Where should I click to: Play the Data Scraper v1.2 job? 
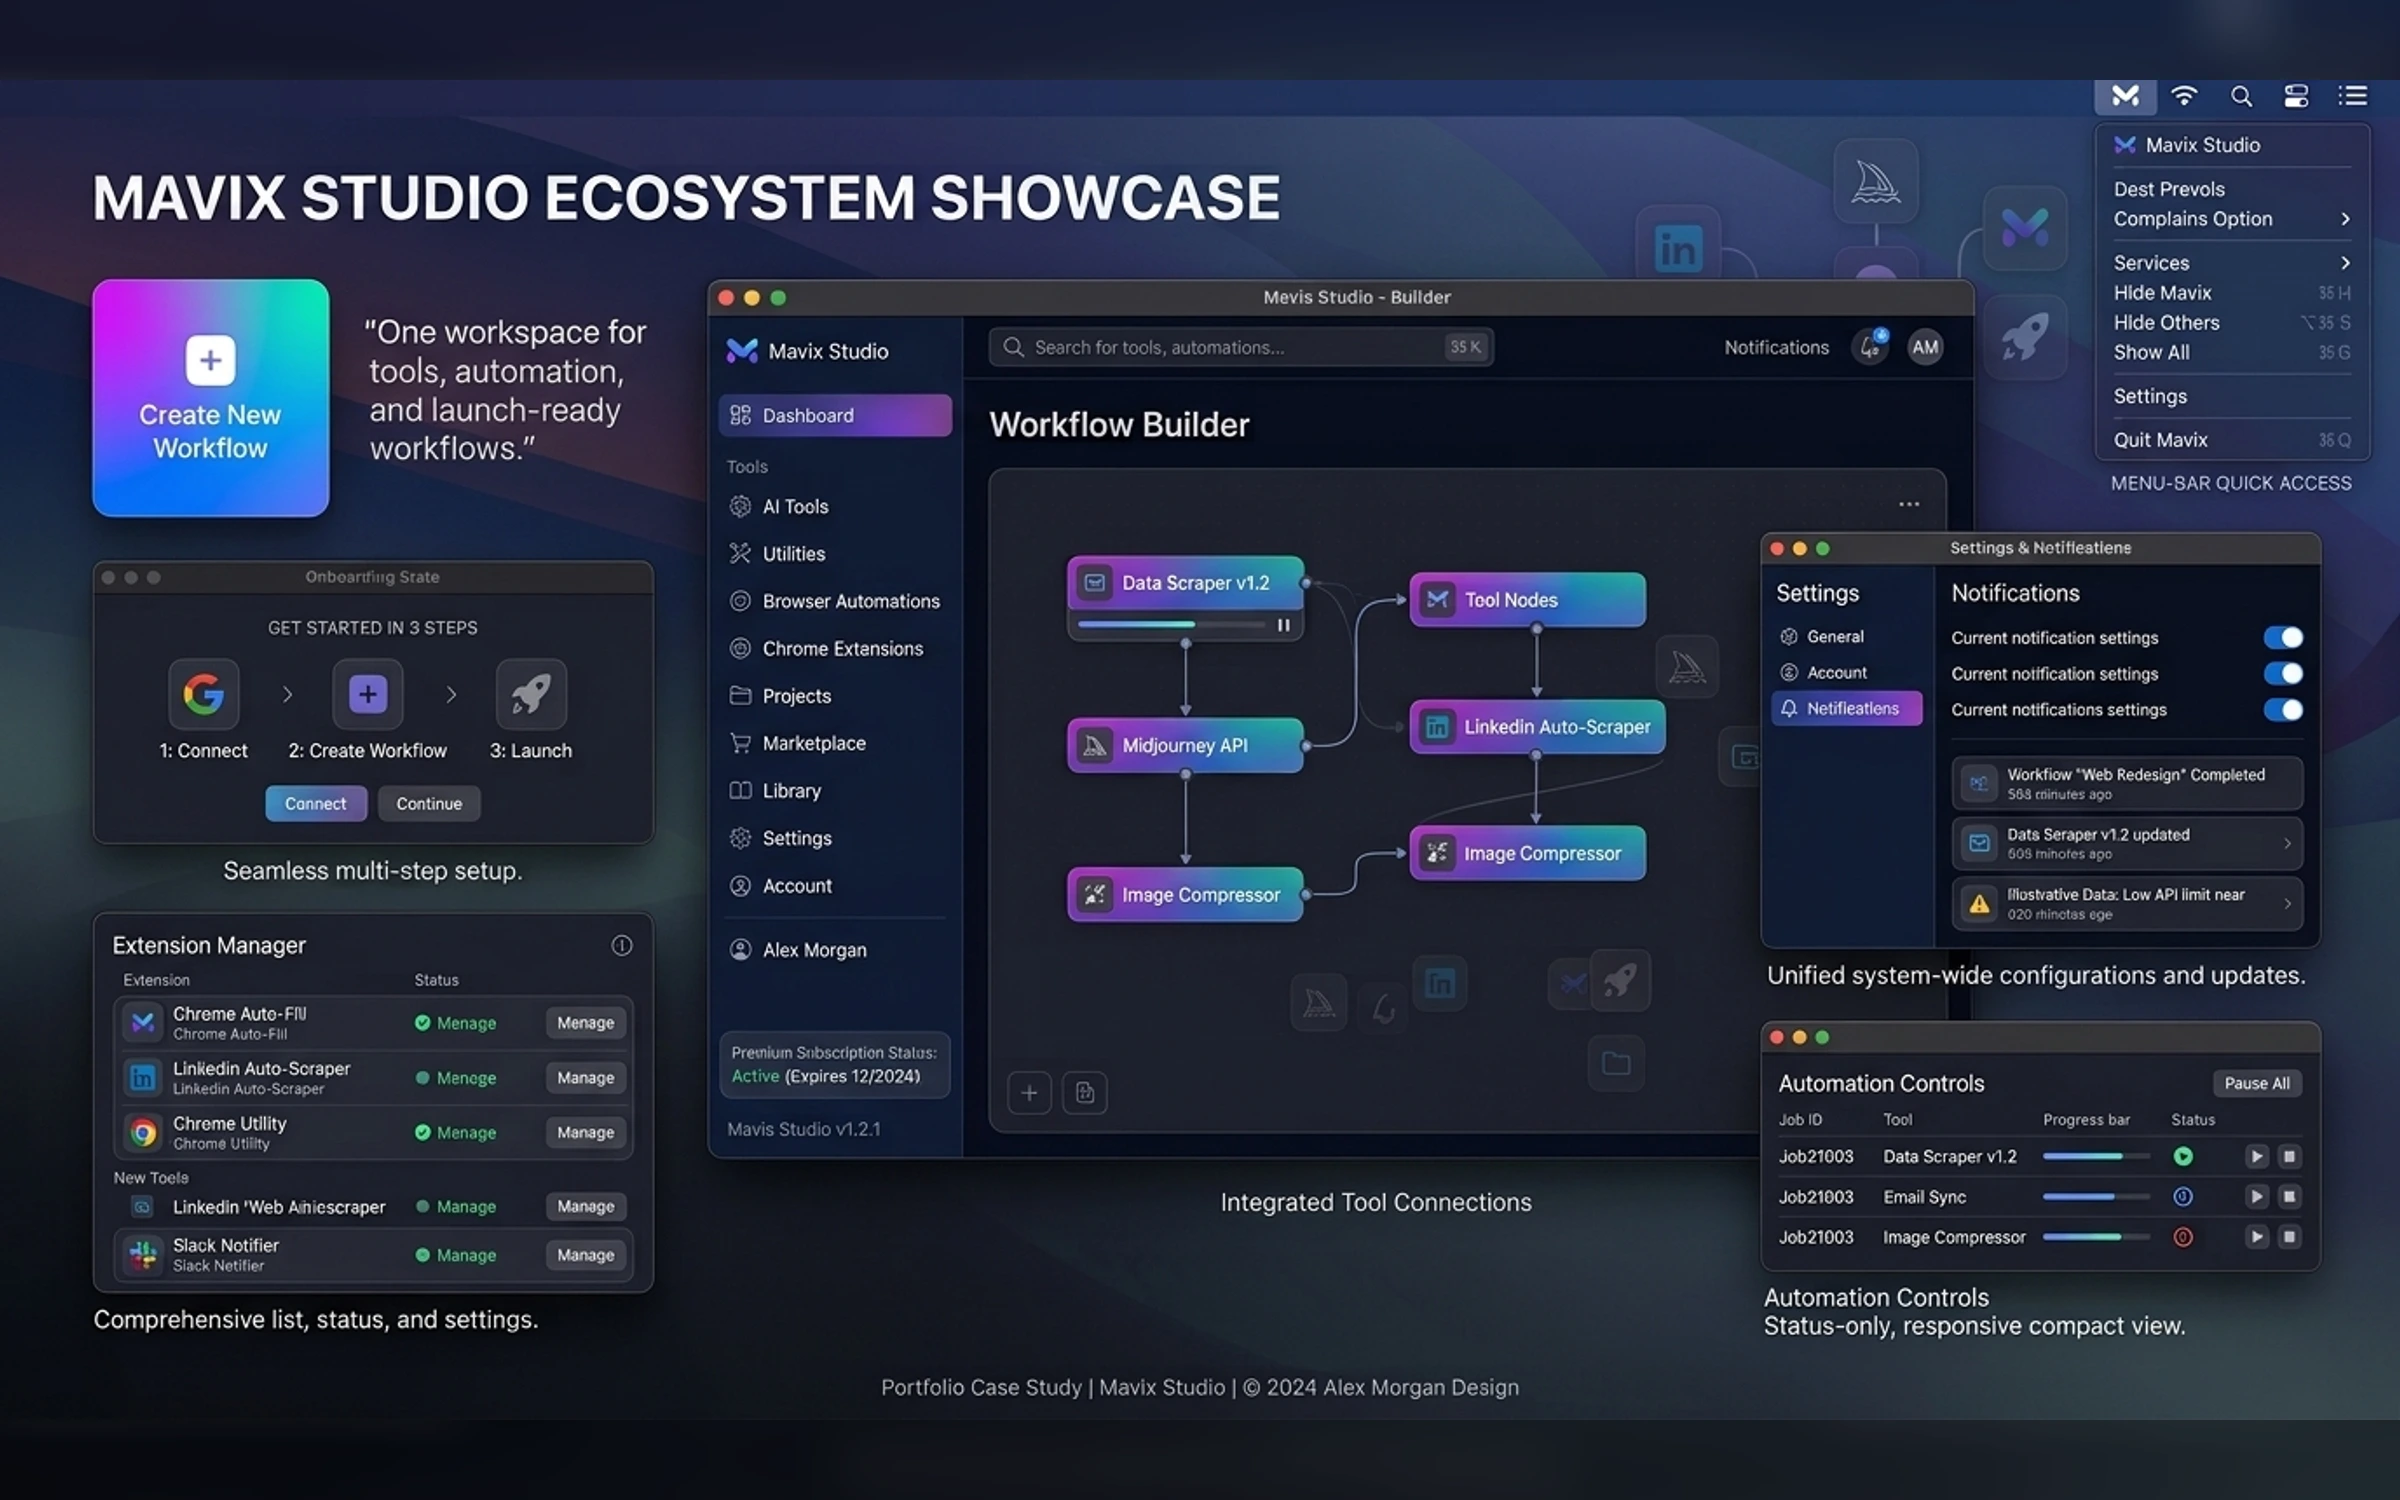(2256, 1156)
